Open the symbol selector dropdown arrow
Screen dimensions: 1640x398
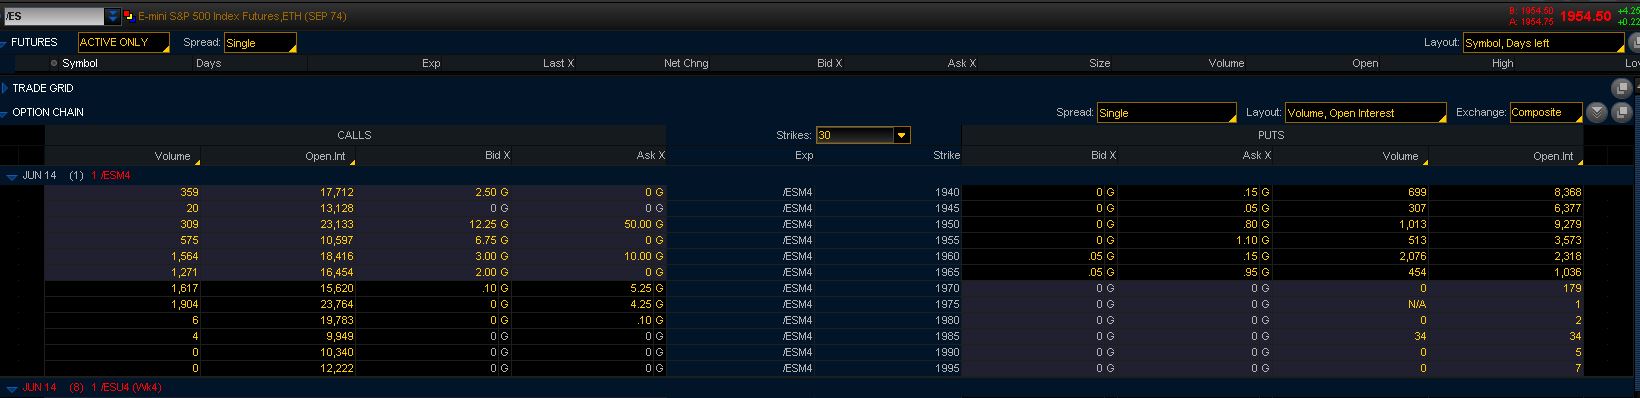[113, 17]
